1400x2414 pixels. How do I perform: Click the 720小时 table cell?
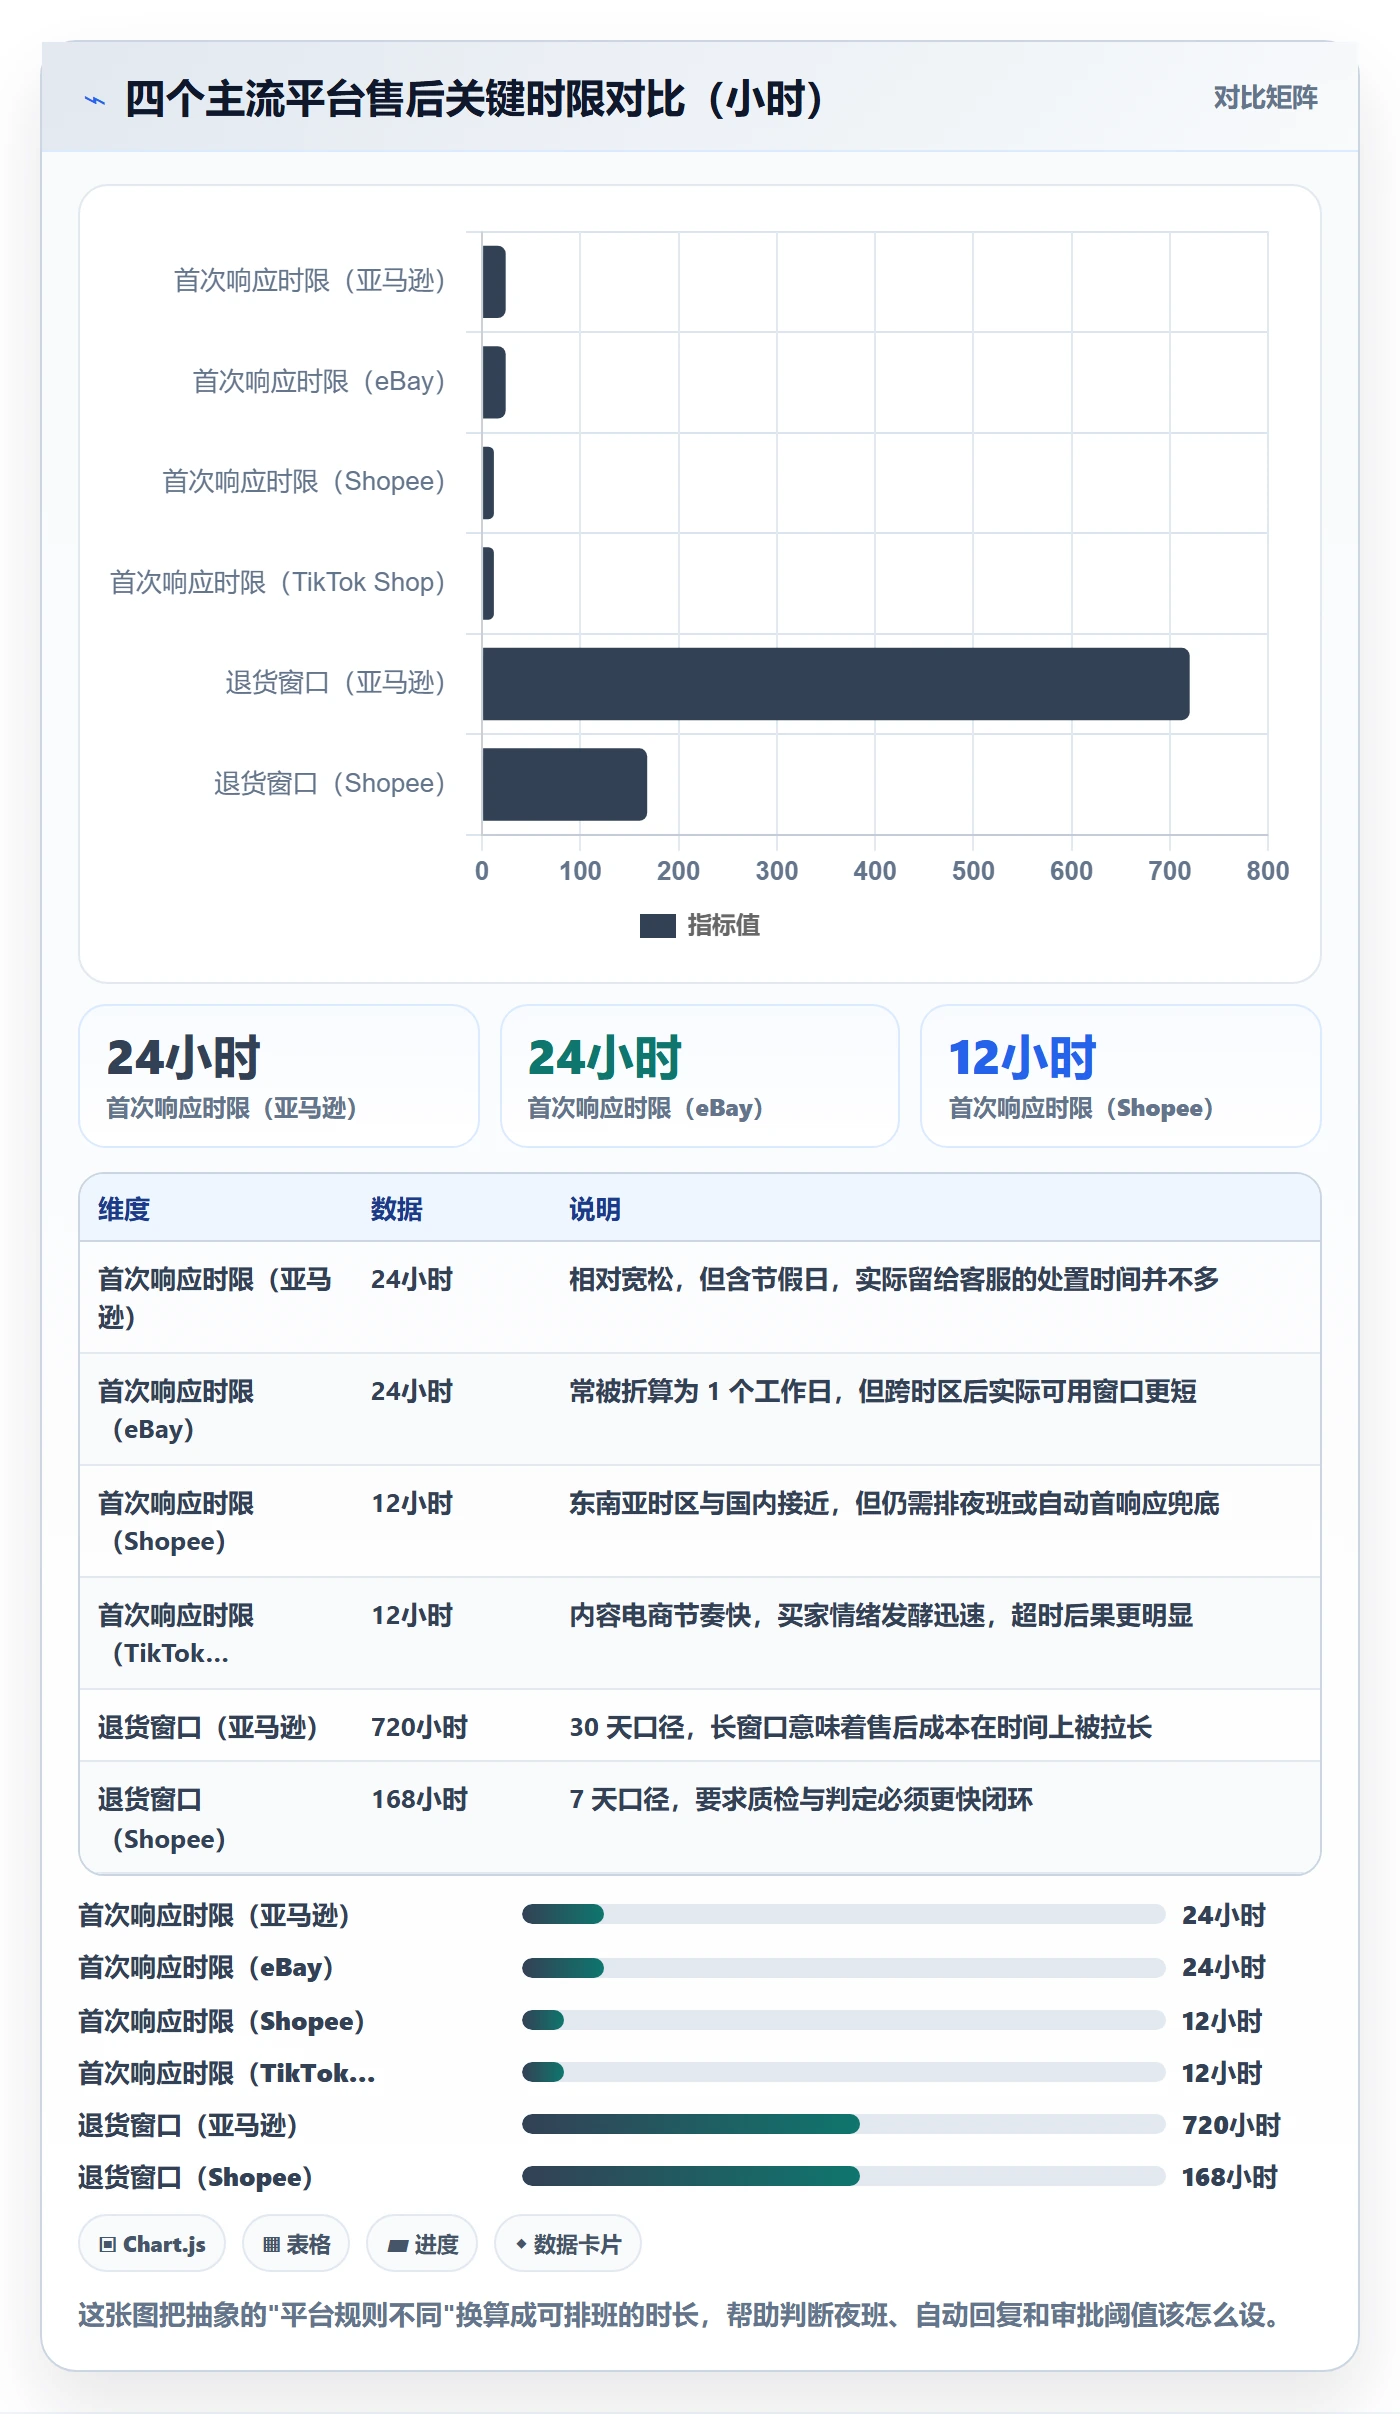[x=420, y=1727]
